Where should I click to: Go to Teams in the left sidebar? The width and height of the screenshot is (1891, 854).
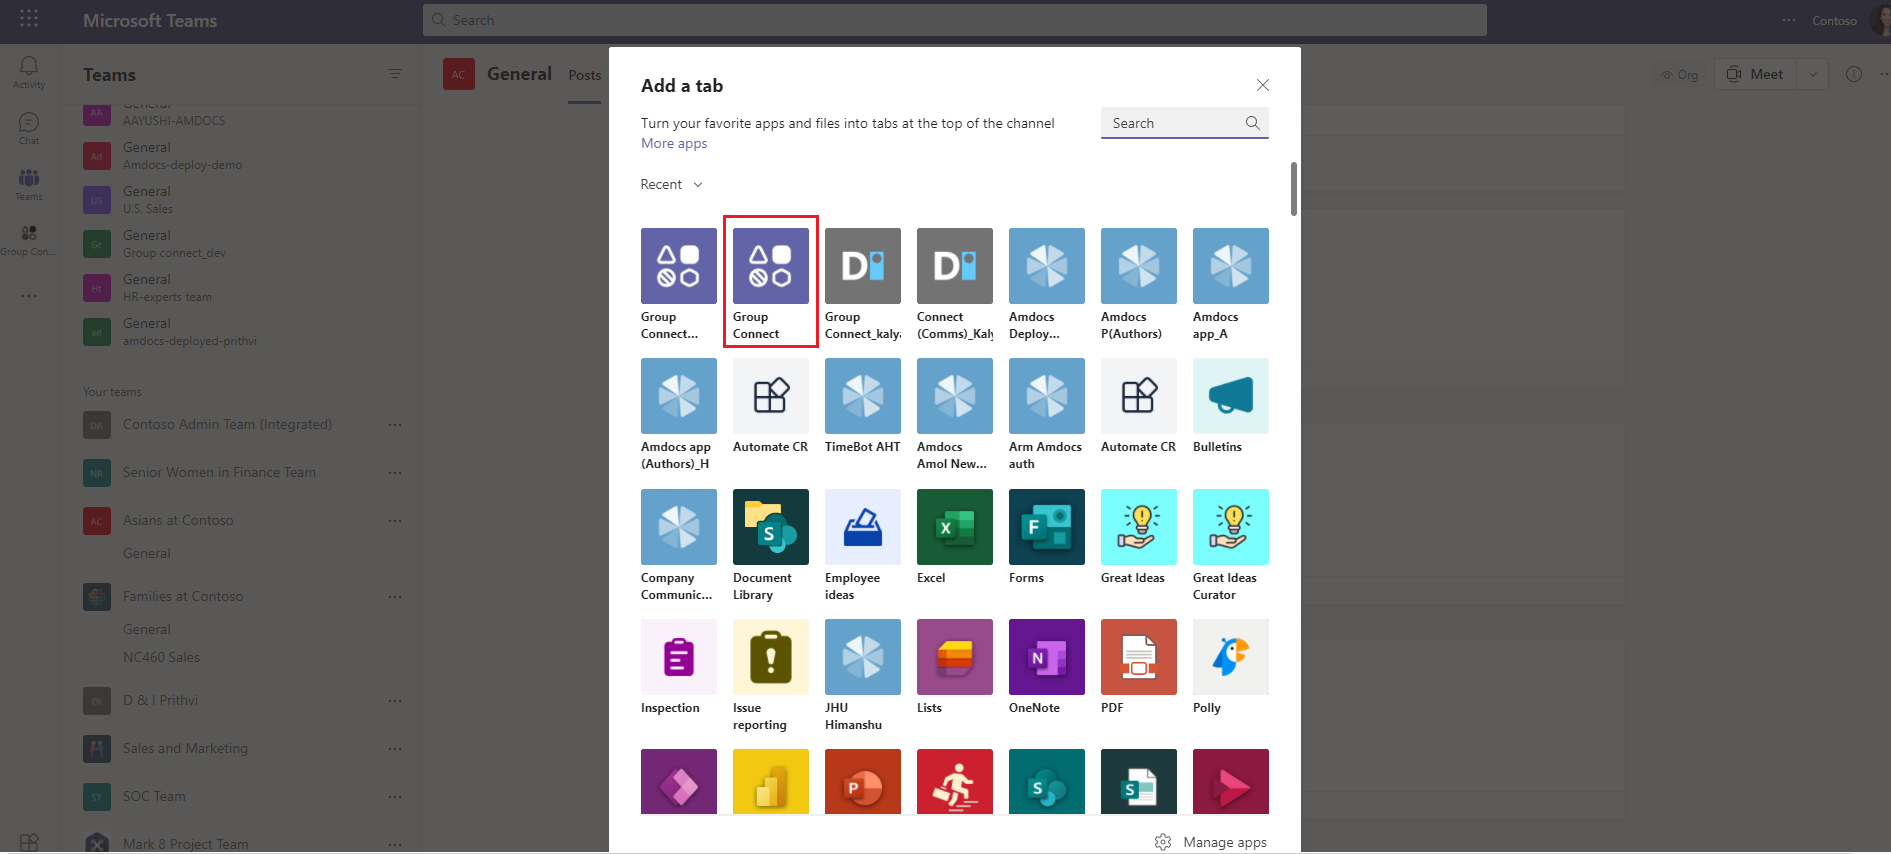(29, 184)
